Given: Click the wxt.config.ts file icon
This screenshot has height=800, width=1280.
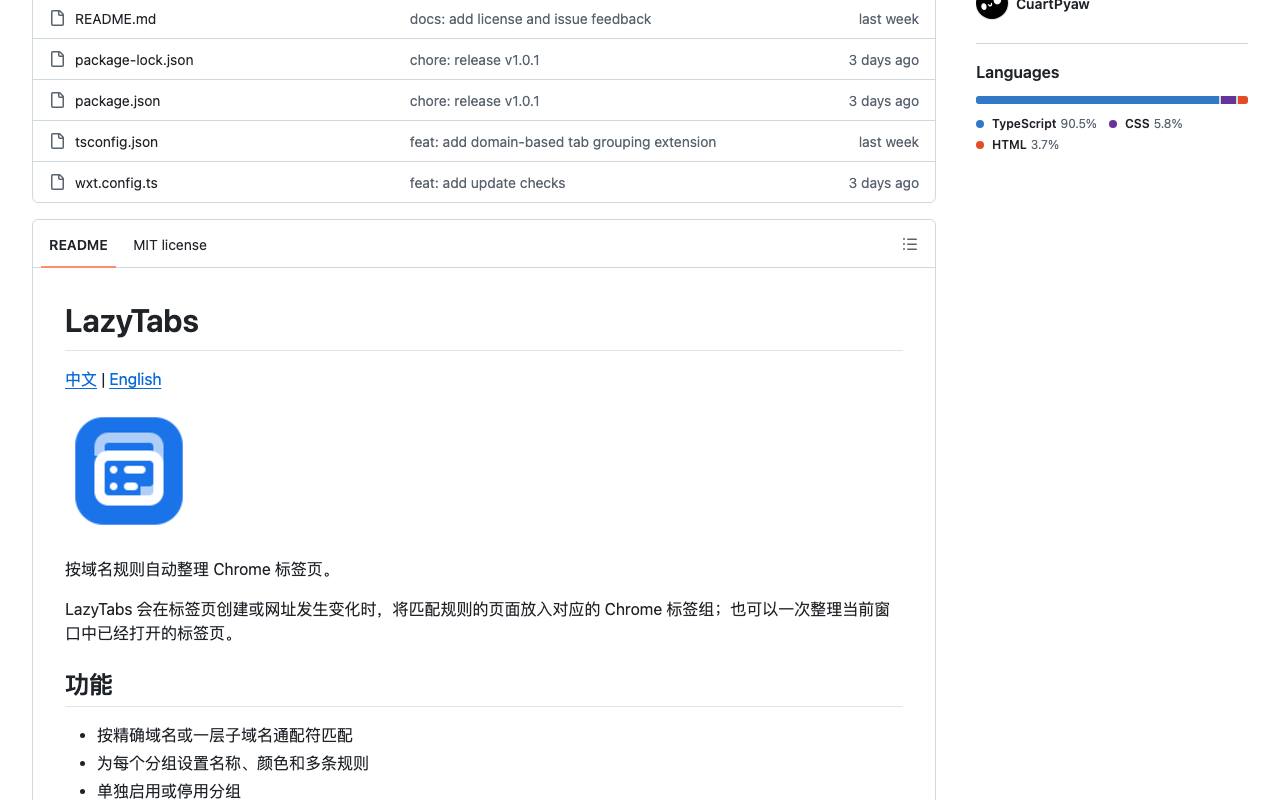Looking at the screenshot, I should [x=57, y=182].
